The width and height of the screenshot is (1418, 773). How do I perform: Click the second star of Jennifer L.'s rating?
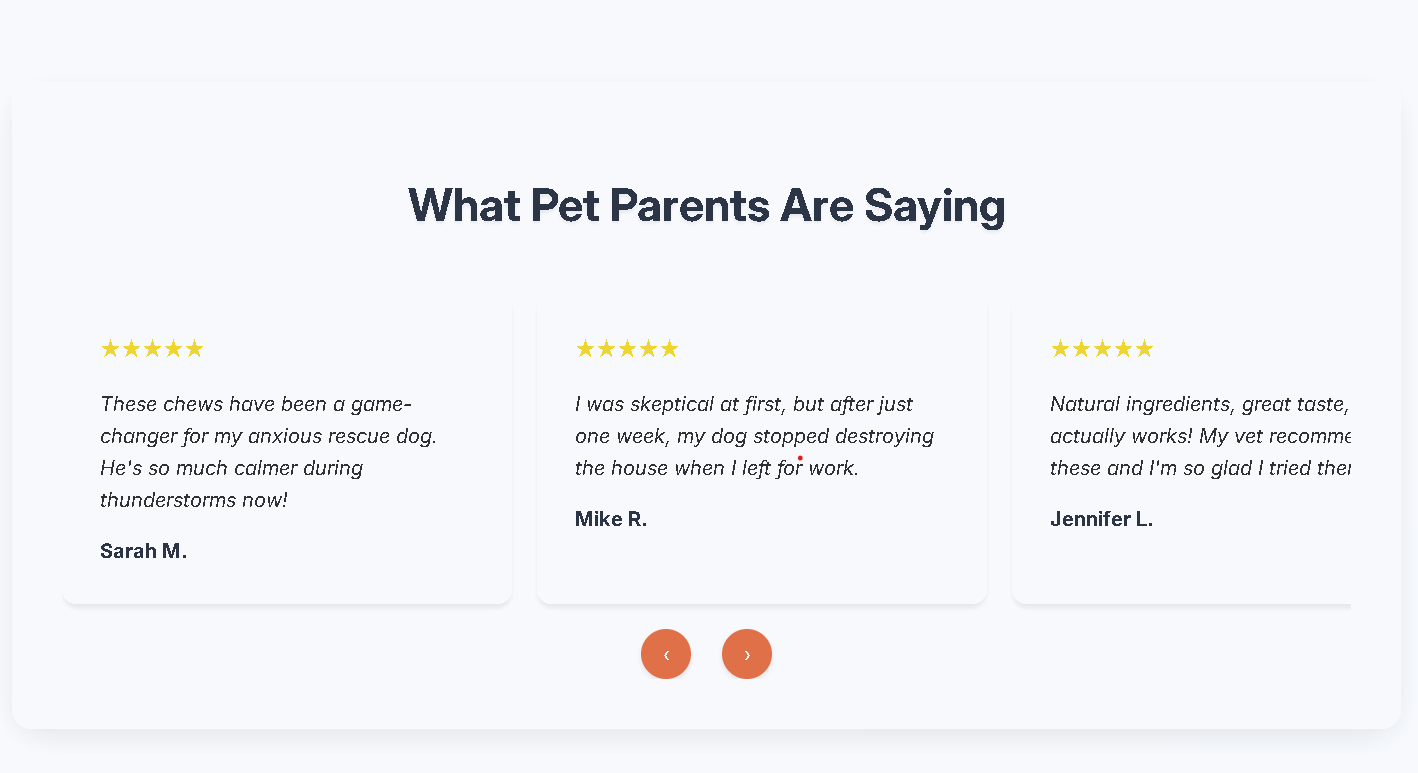point(1081,349)
